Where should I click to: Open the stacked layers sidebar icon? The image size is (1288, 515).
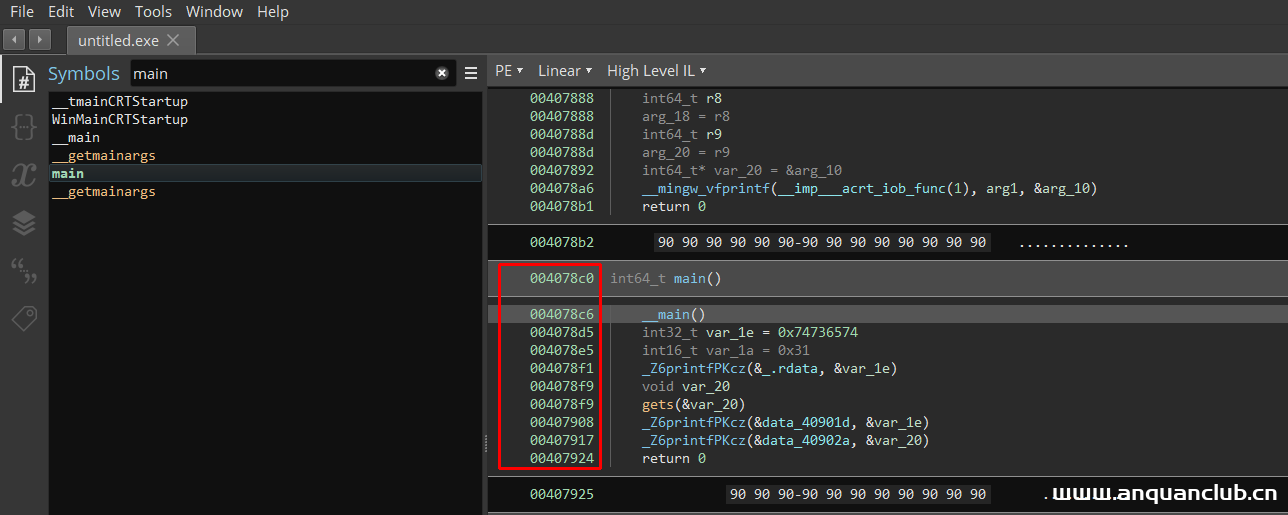[x=24, y=223]
